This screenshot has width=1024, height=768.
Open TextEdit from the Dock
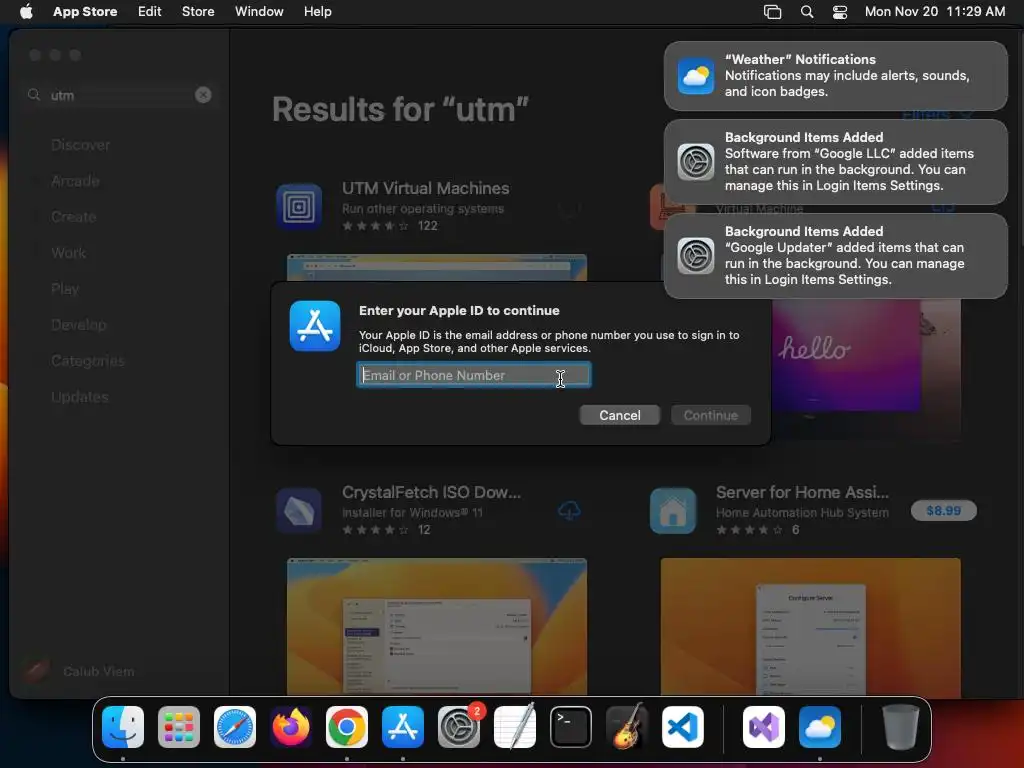(515, 727)
